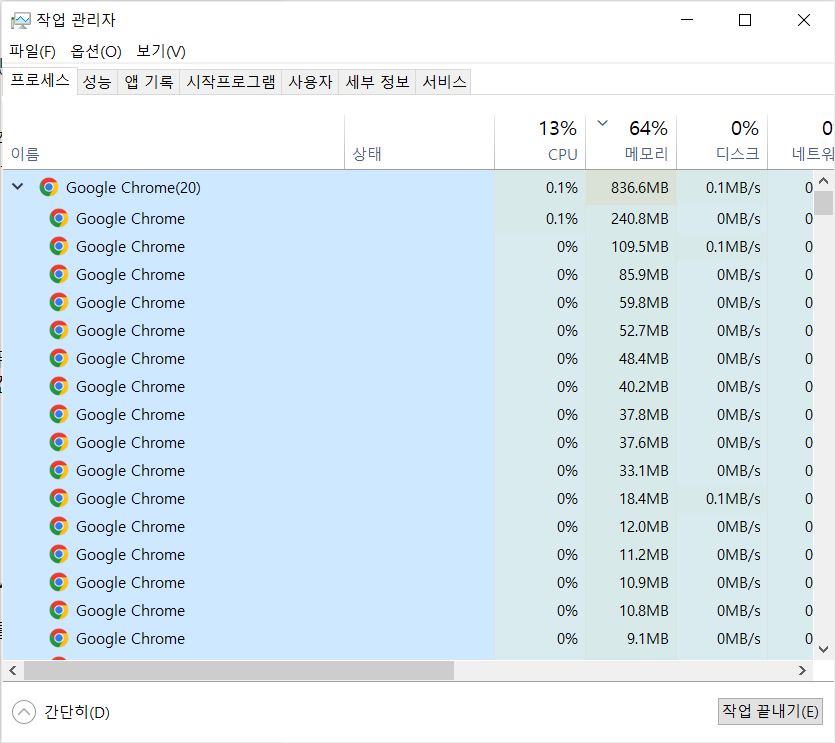Click the horizontal scrollbar right arrow
This screenshot has height=743, width=835.
(x=803, y=671)
